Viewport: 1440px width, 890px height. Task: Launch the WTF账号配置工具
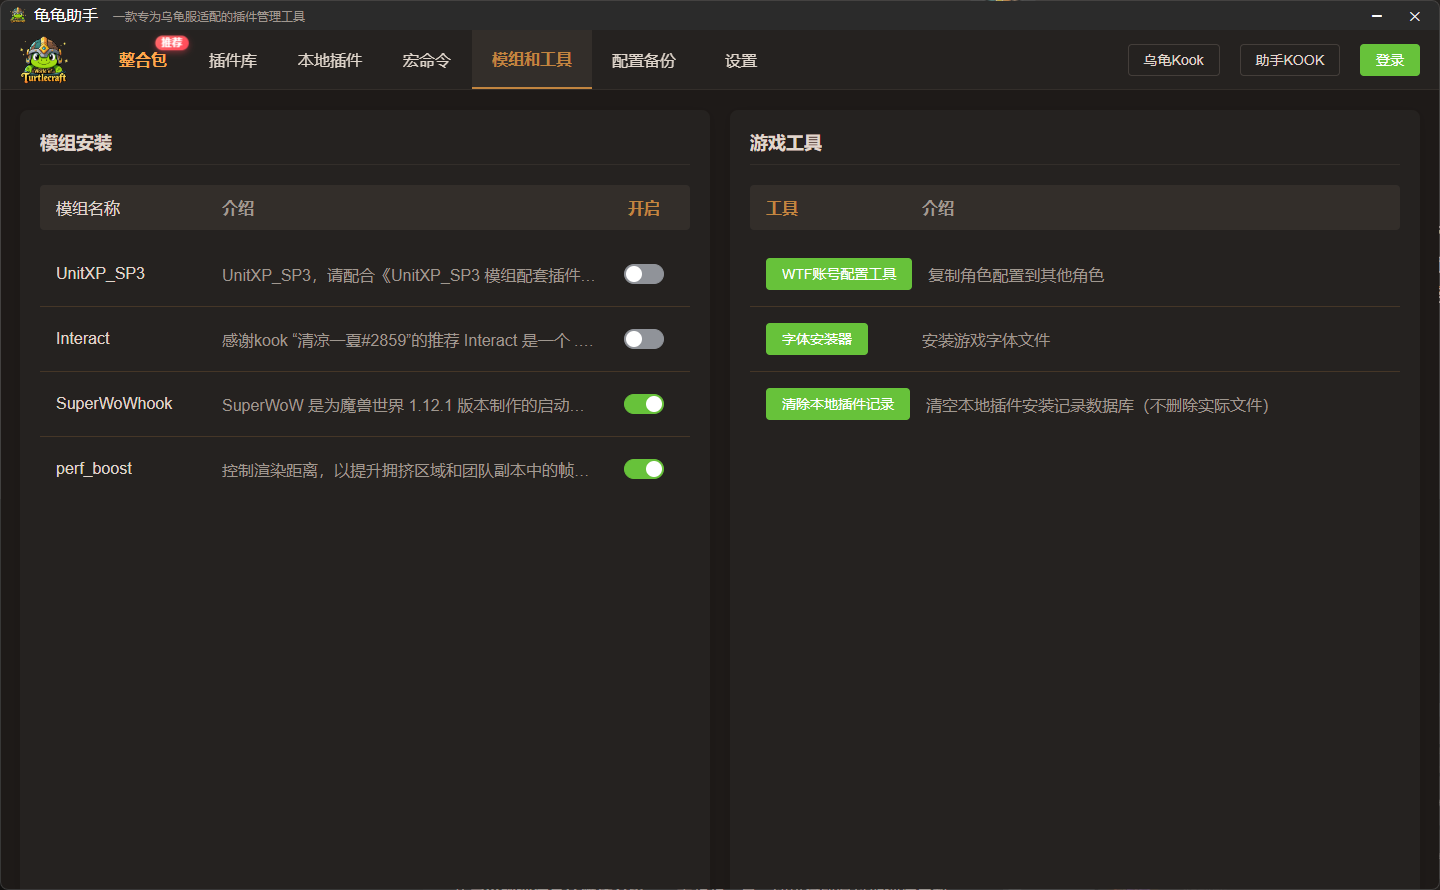[x=838, y=273]
